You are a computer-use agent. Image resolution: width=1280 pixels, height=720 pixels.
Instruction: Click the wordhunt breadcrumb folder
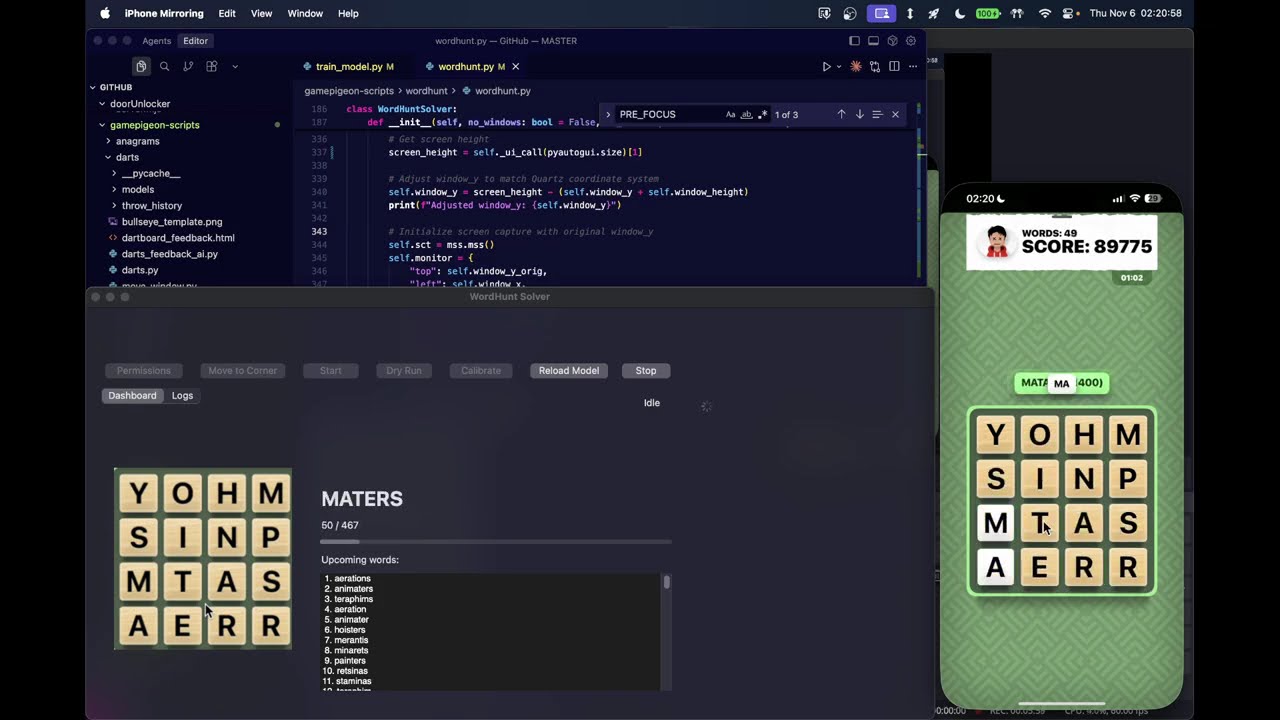[x=426, y=91]
